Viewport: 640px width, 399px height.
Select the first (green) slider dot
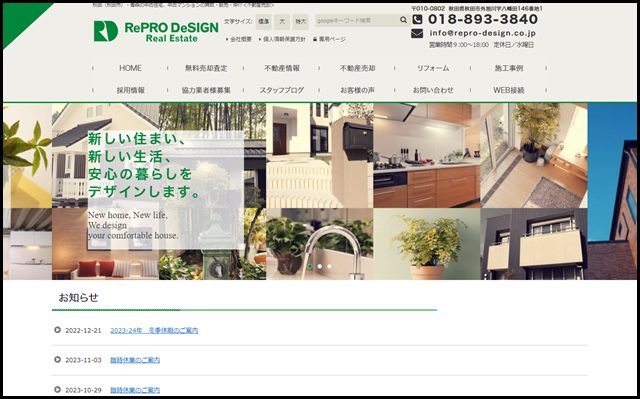310,266
